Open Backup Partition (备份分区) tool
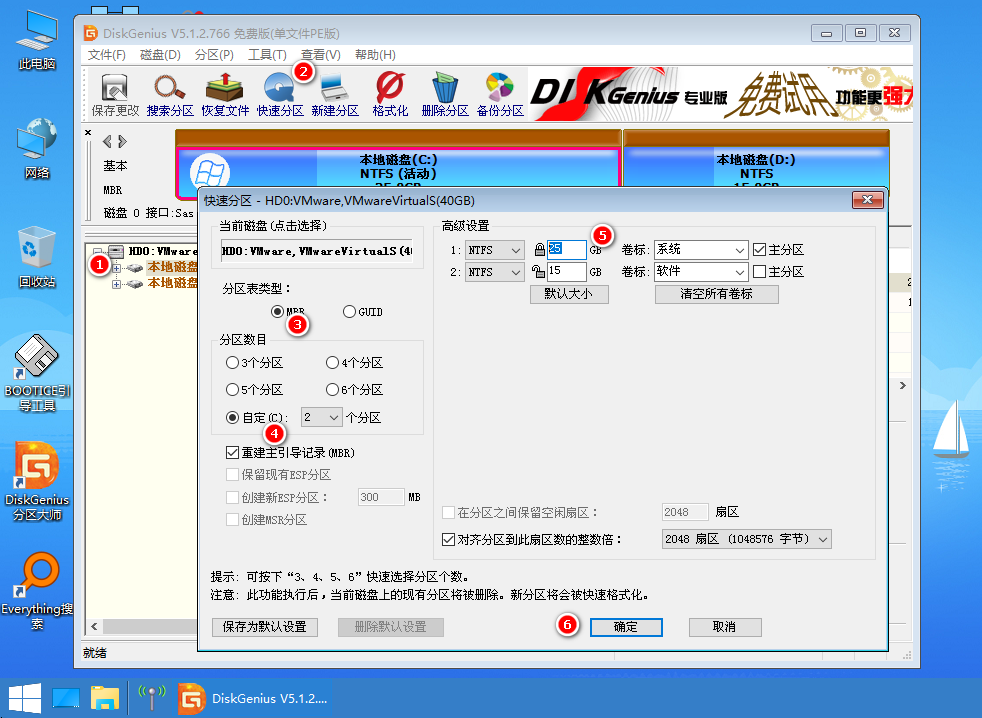Screen dimensions: 982x718 500,94
